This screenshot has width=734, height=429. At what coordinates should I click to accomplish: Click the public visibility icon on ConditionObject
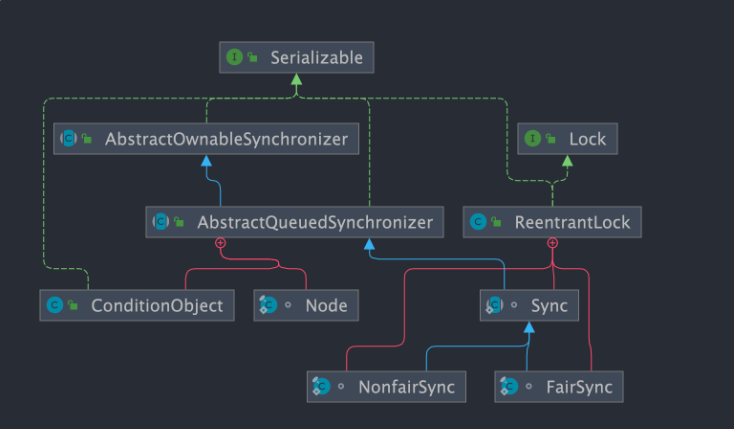coord(73,305)
